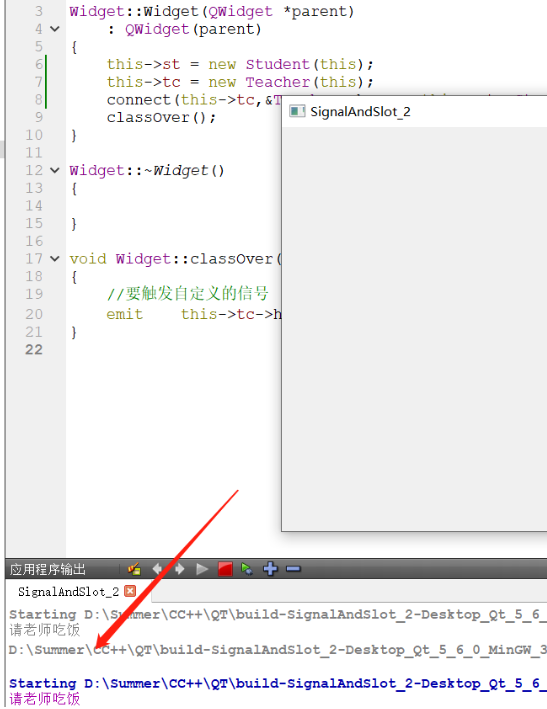Click the SignalAndSlot_2 window title icon
547x709 pixels.
tap(297, 111)
